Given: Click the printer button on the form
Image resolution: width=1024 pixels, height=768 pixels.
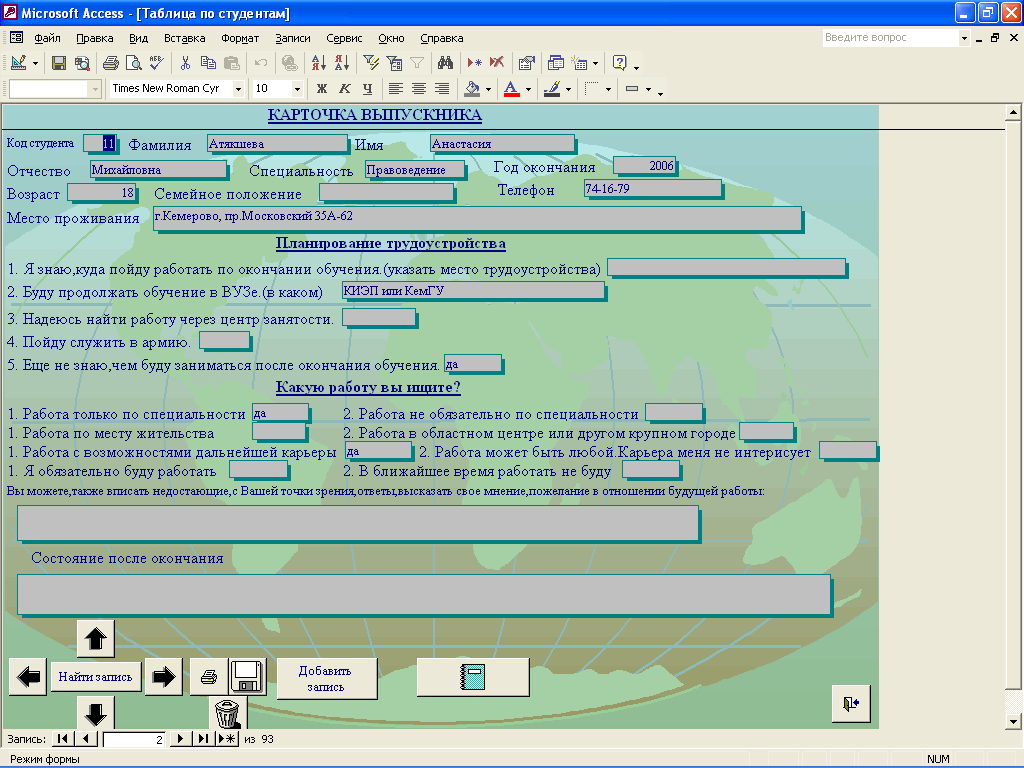Looking at the screenshot, I should 209,677.
